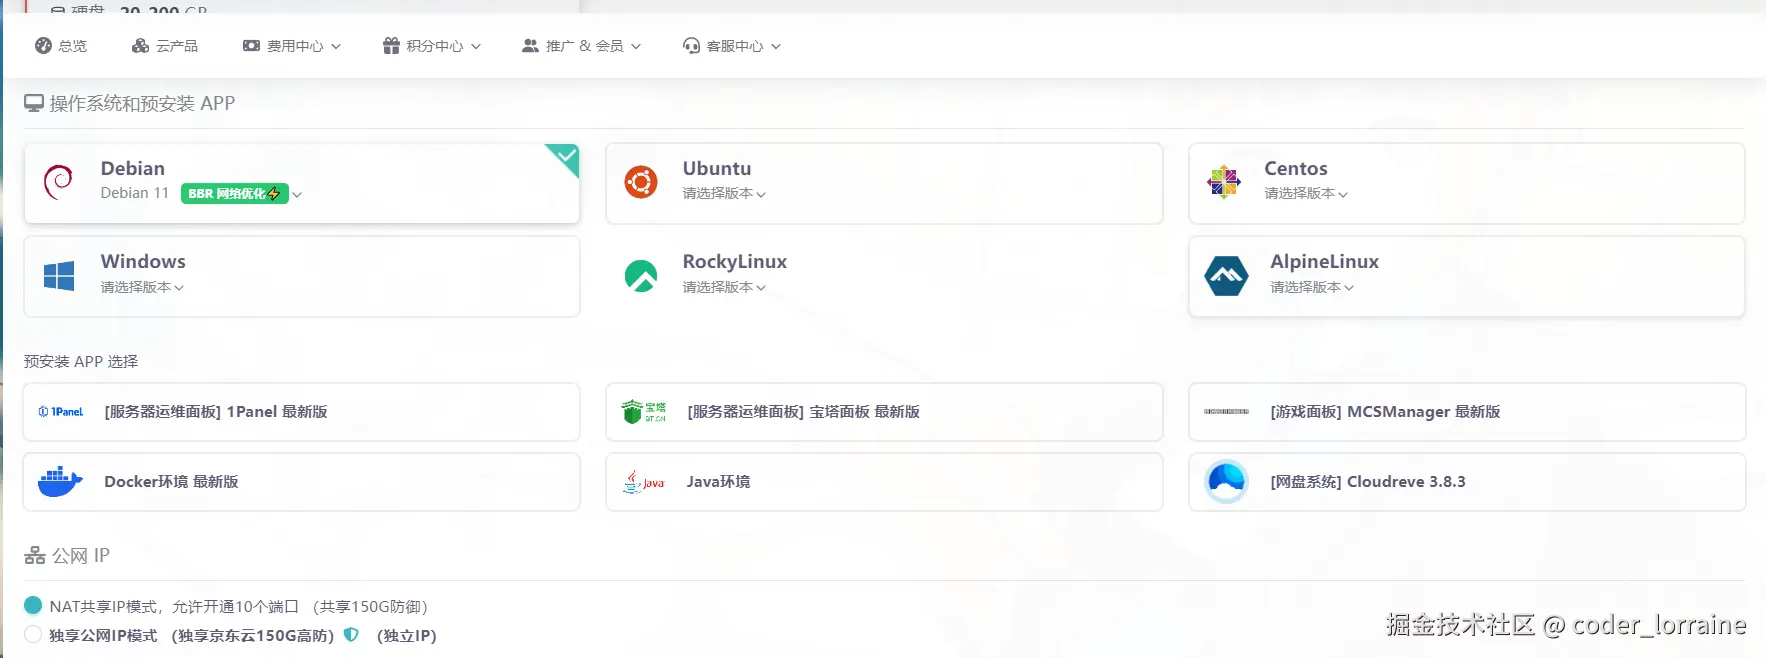Click the AlpineLinux card title

1325,261
